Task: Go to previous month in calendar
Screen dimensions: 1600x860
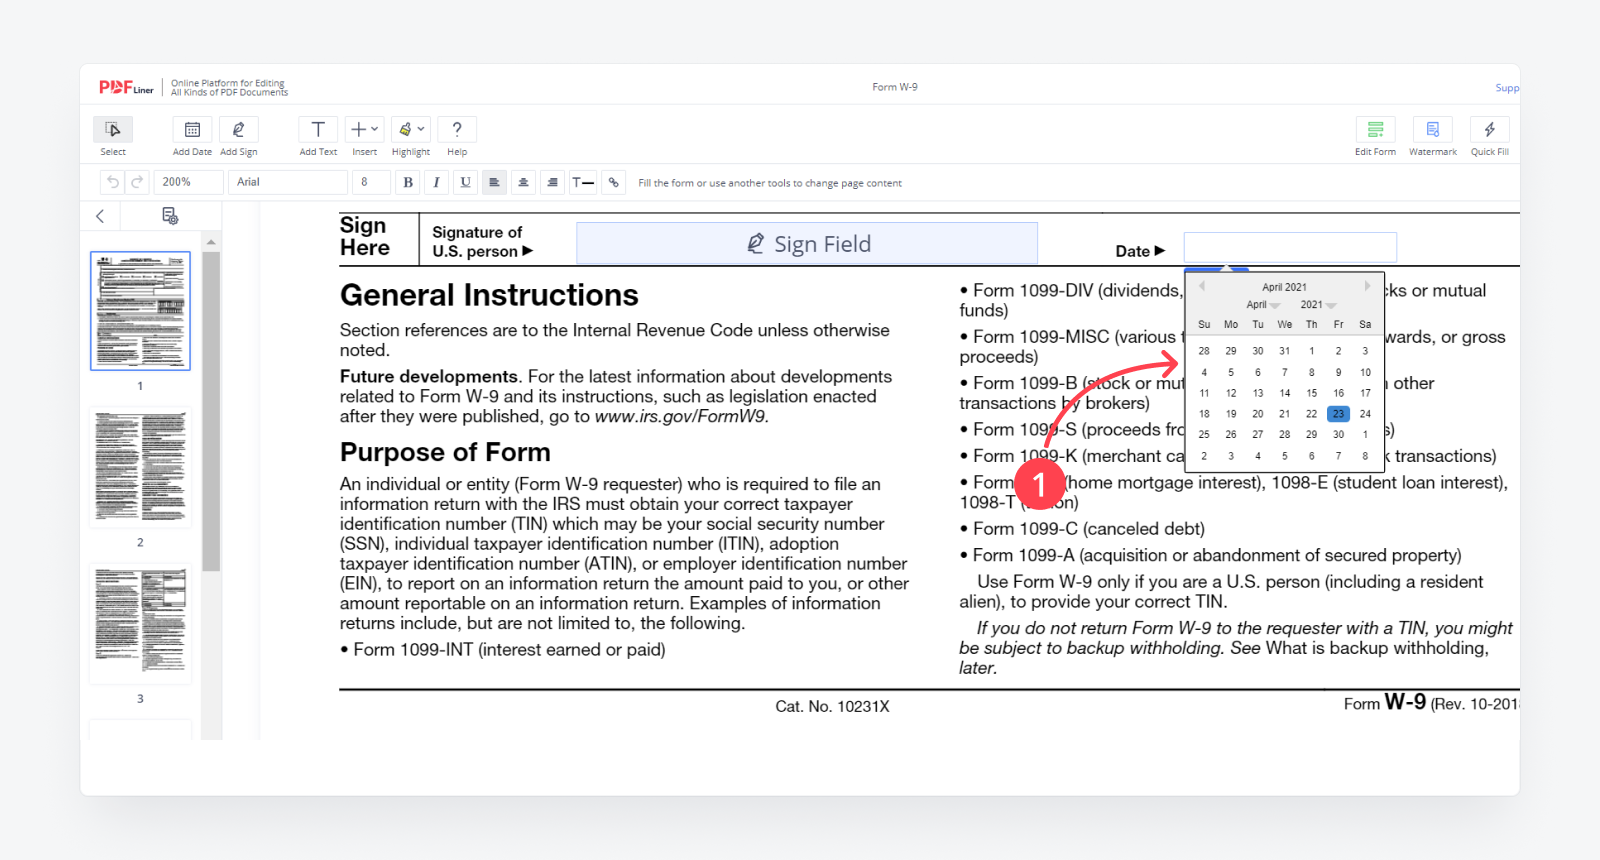Action: coord(1202,286)
